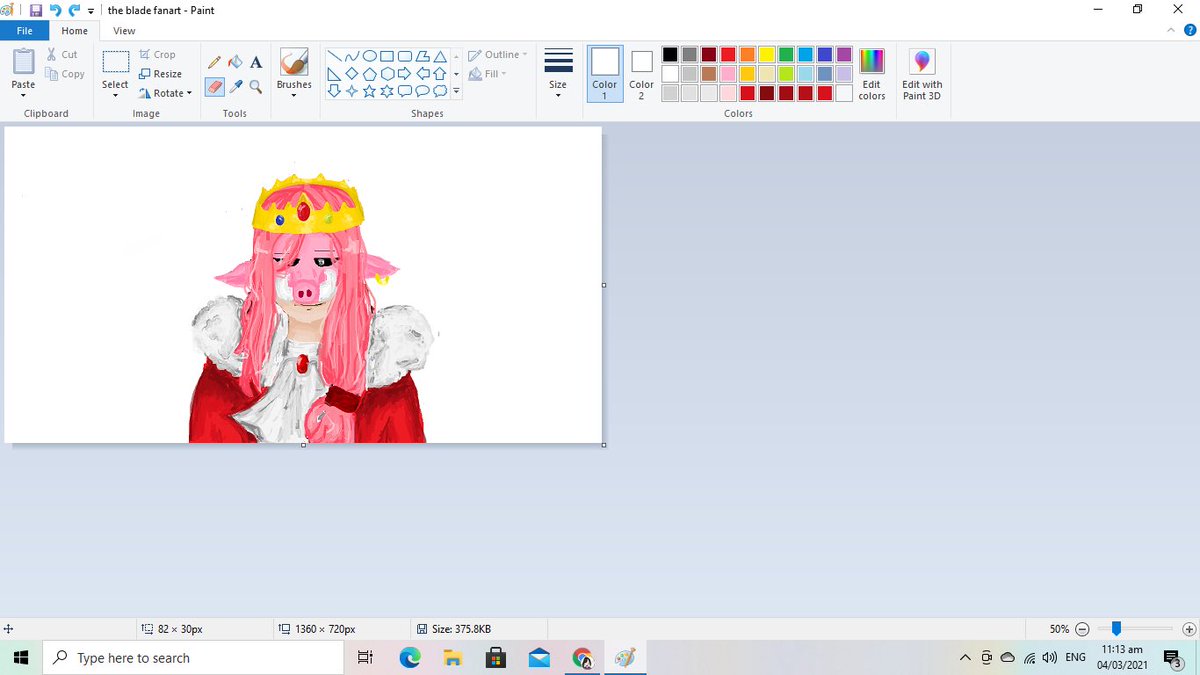
Task: Choose the Line shape
Action: pos(335,56)
